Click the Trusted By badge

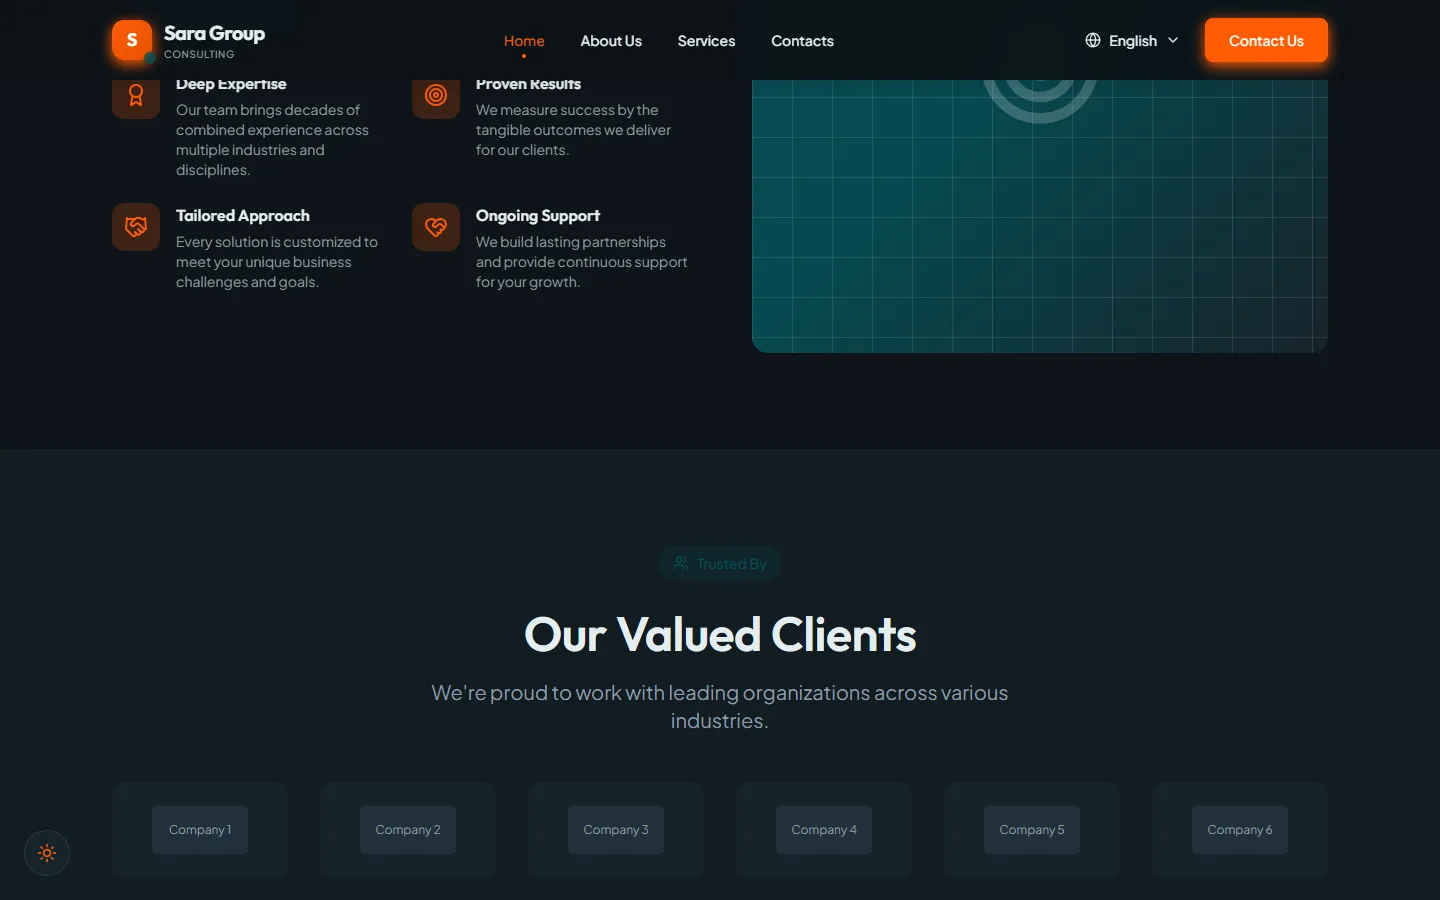(720, 563)
